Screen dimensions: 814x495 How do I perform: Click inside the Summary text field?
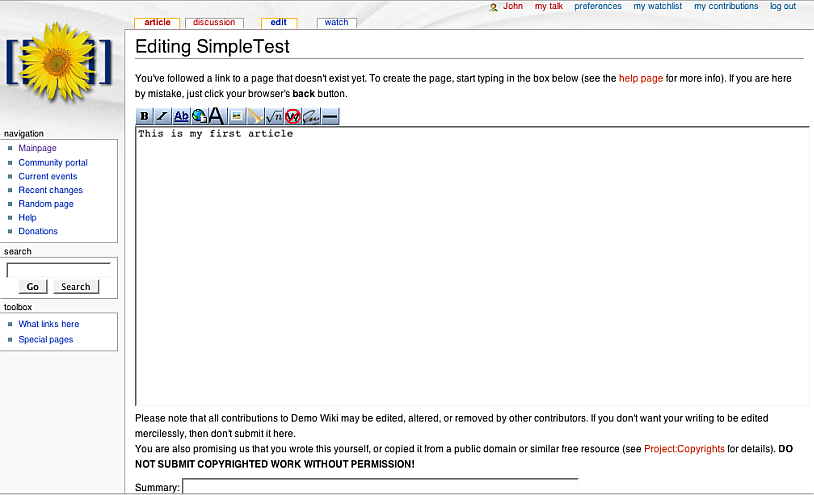click(x=380, y=486)
